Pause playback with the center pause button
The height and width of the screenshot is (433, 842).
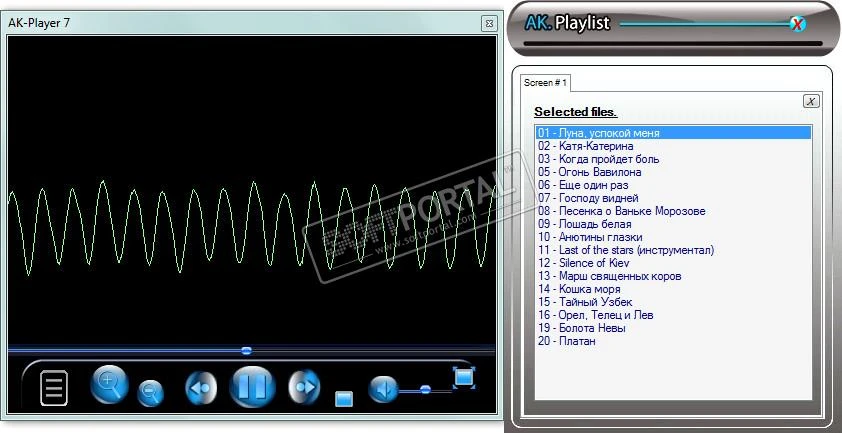pyautogui.click(x=252, y=387)
